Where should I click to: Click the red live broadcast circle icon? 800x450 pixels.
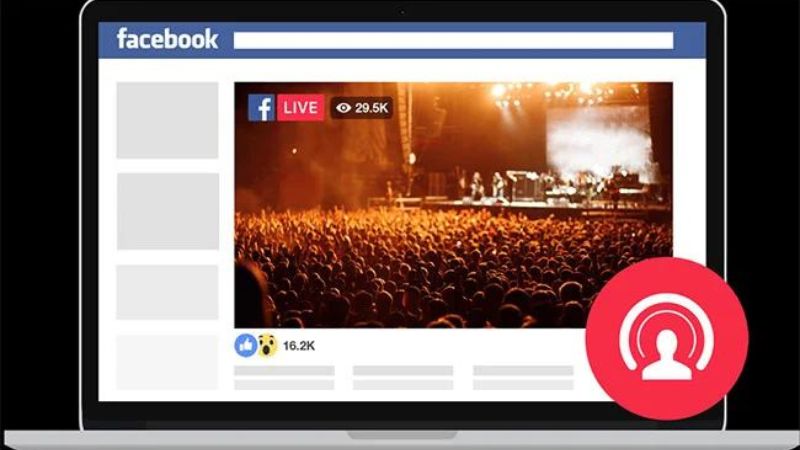tap(667, 339)
